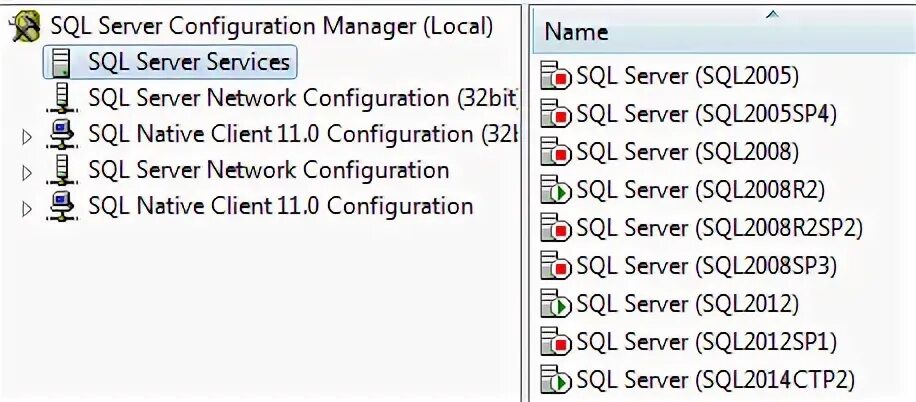Click the stopped icon of SQL Server (SQL2005)

555,76
